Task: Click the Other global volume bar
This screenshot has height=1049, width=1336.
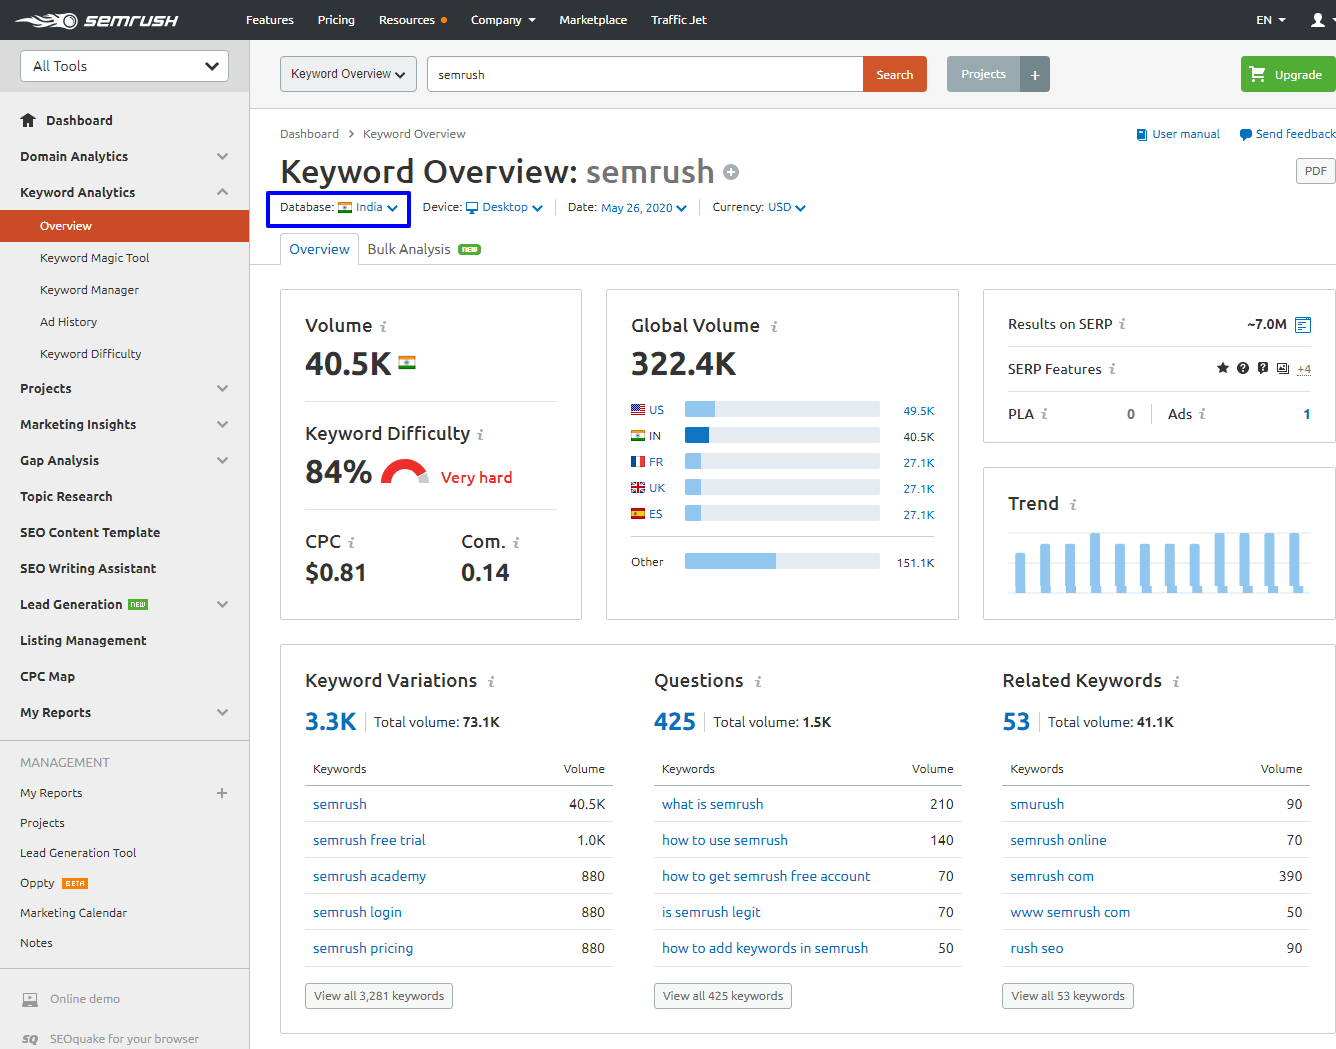Action: tap(782, 561)
